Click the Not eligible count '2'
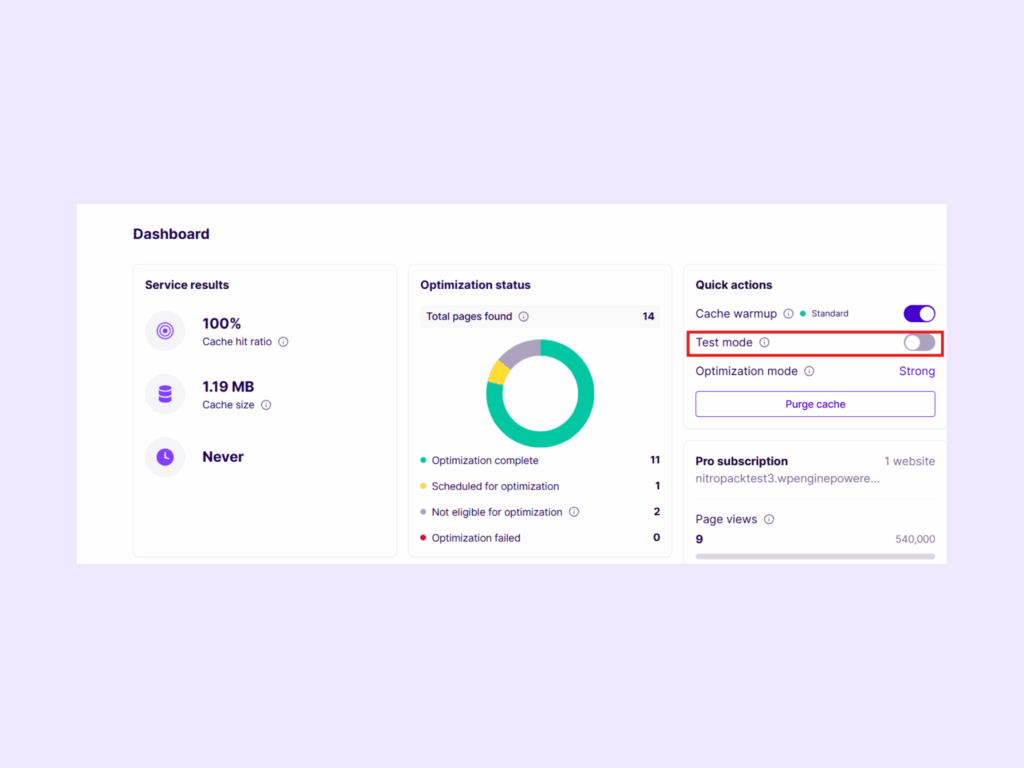This screenshot has width=1024, height=768. 656,511
